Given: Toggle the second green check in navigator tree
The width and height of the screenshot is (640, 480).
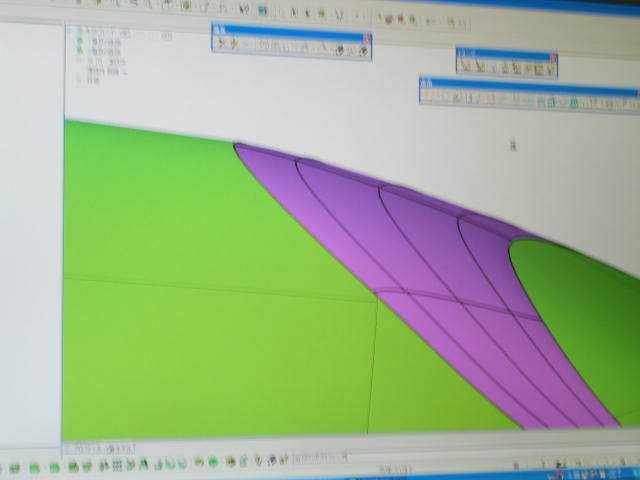Looking at the screenshot, I should [x=80, y=51].
